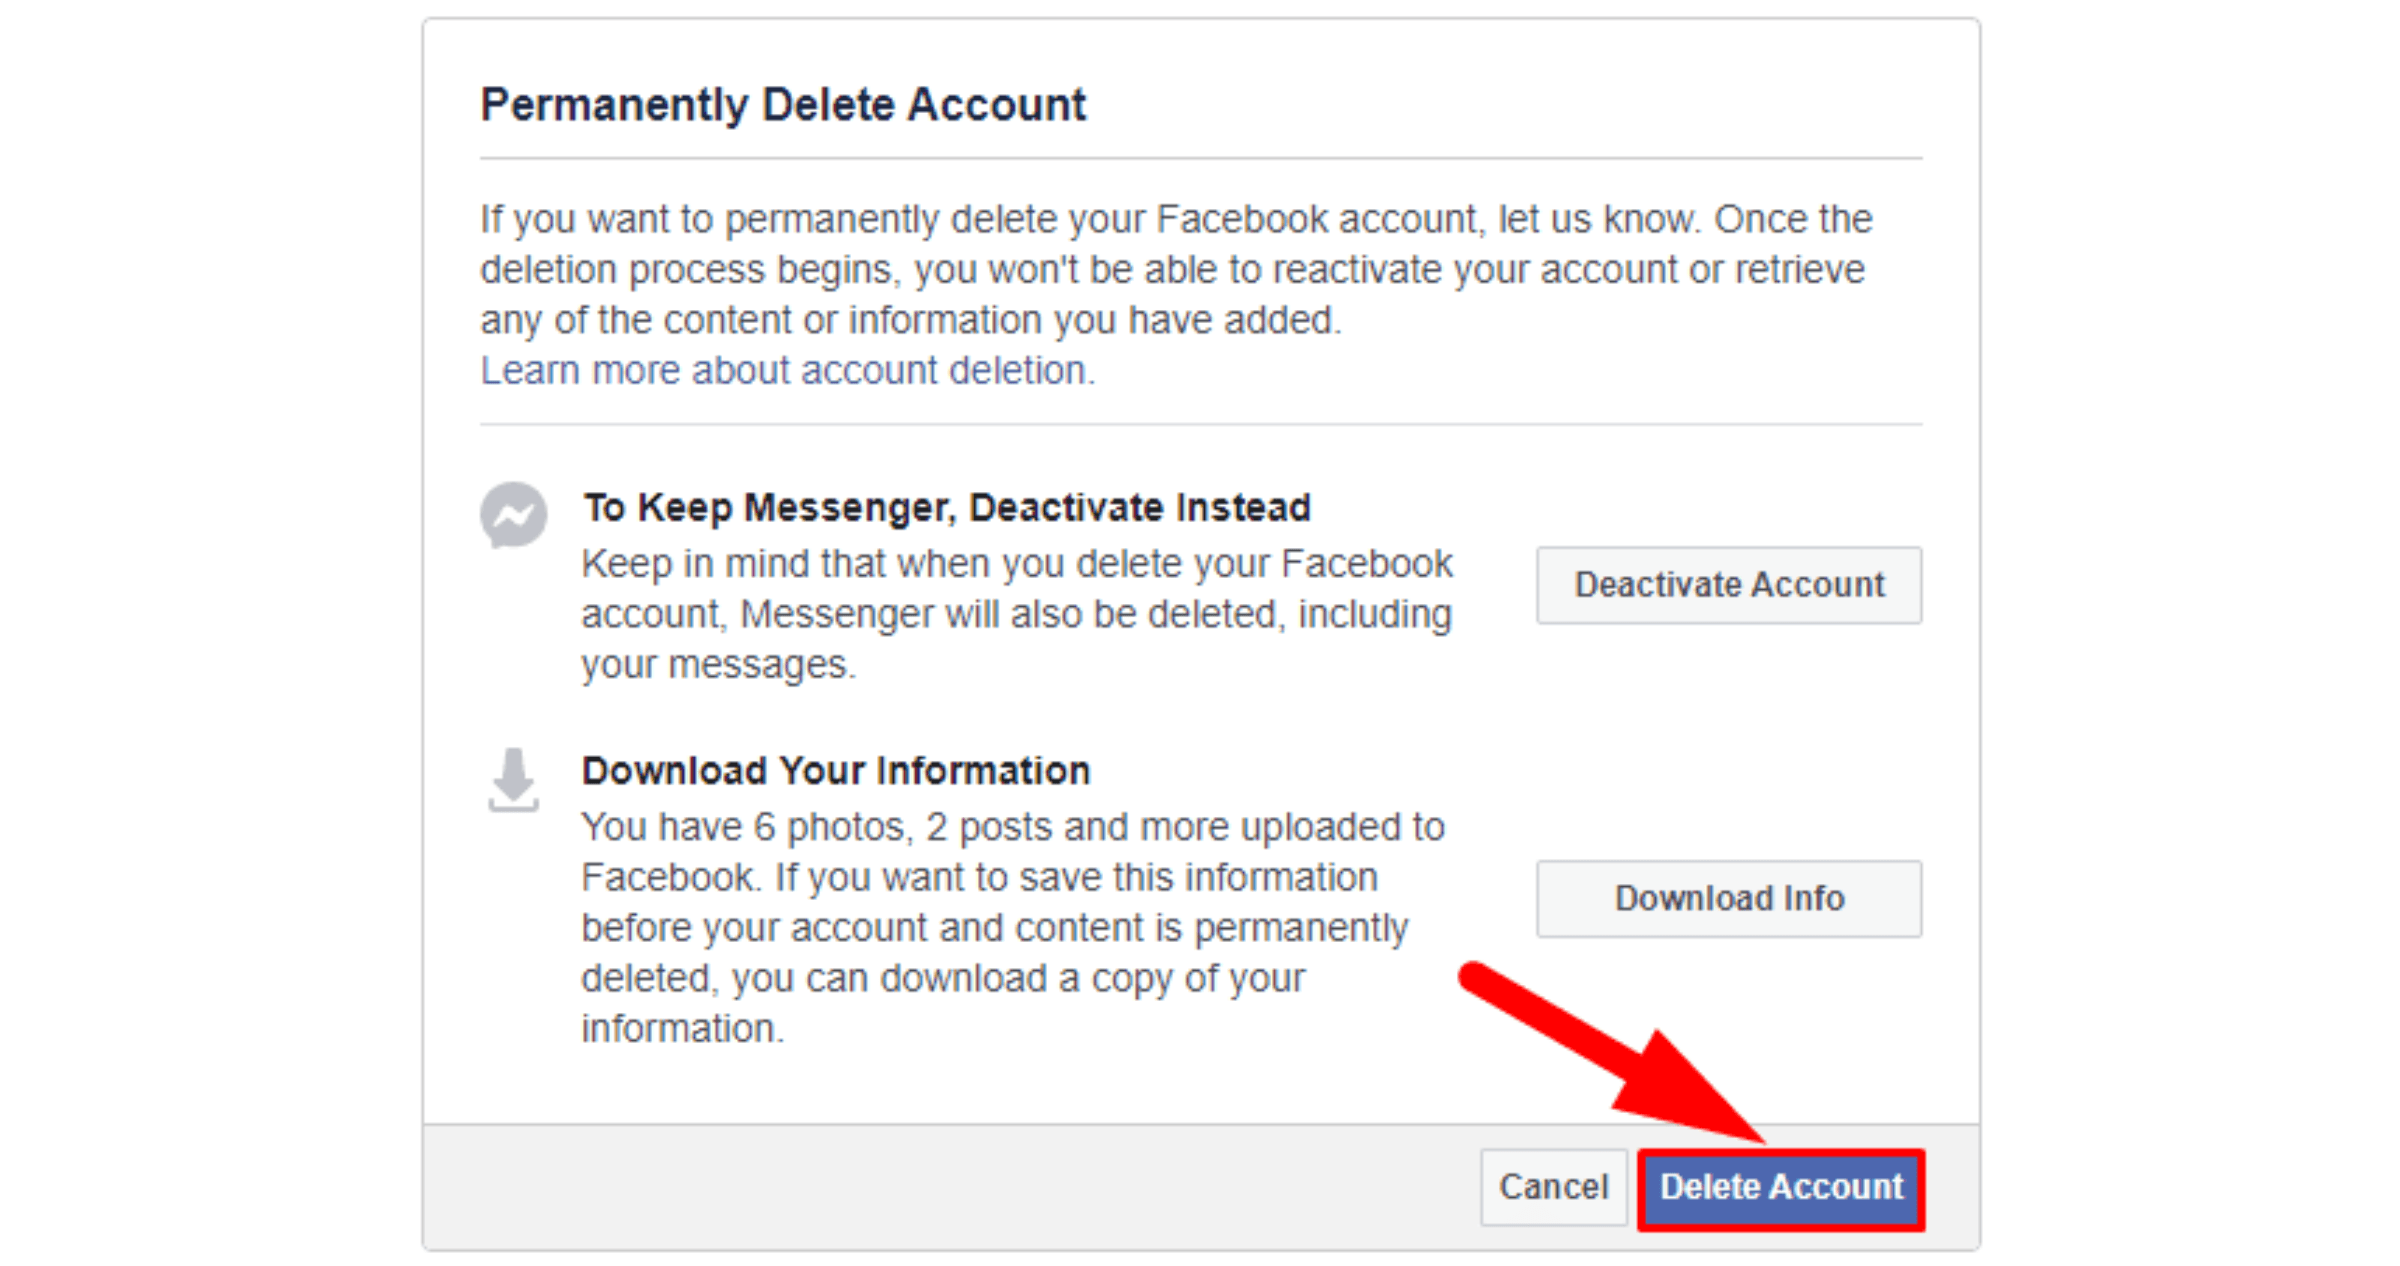Viewport: 2400px width, 1266px height.
Task: Click the Permanently Delete Account heading
Action: click(783, 103)
